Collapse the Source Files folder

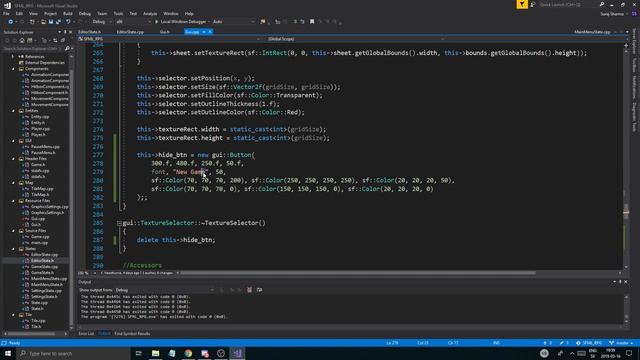[x=13, y=231]
